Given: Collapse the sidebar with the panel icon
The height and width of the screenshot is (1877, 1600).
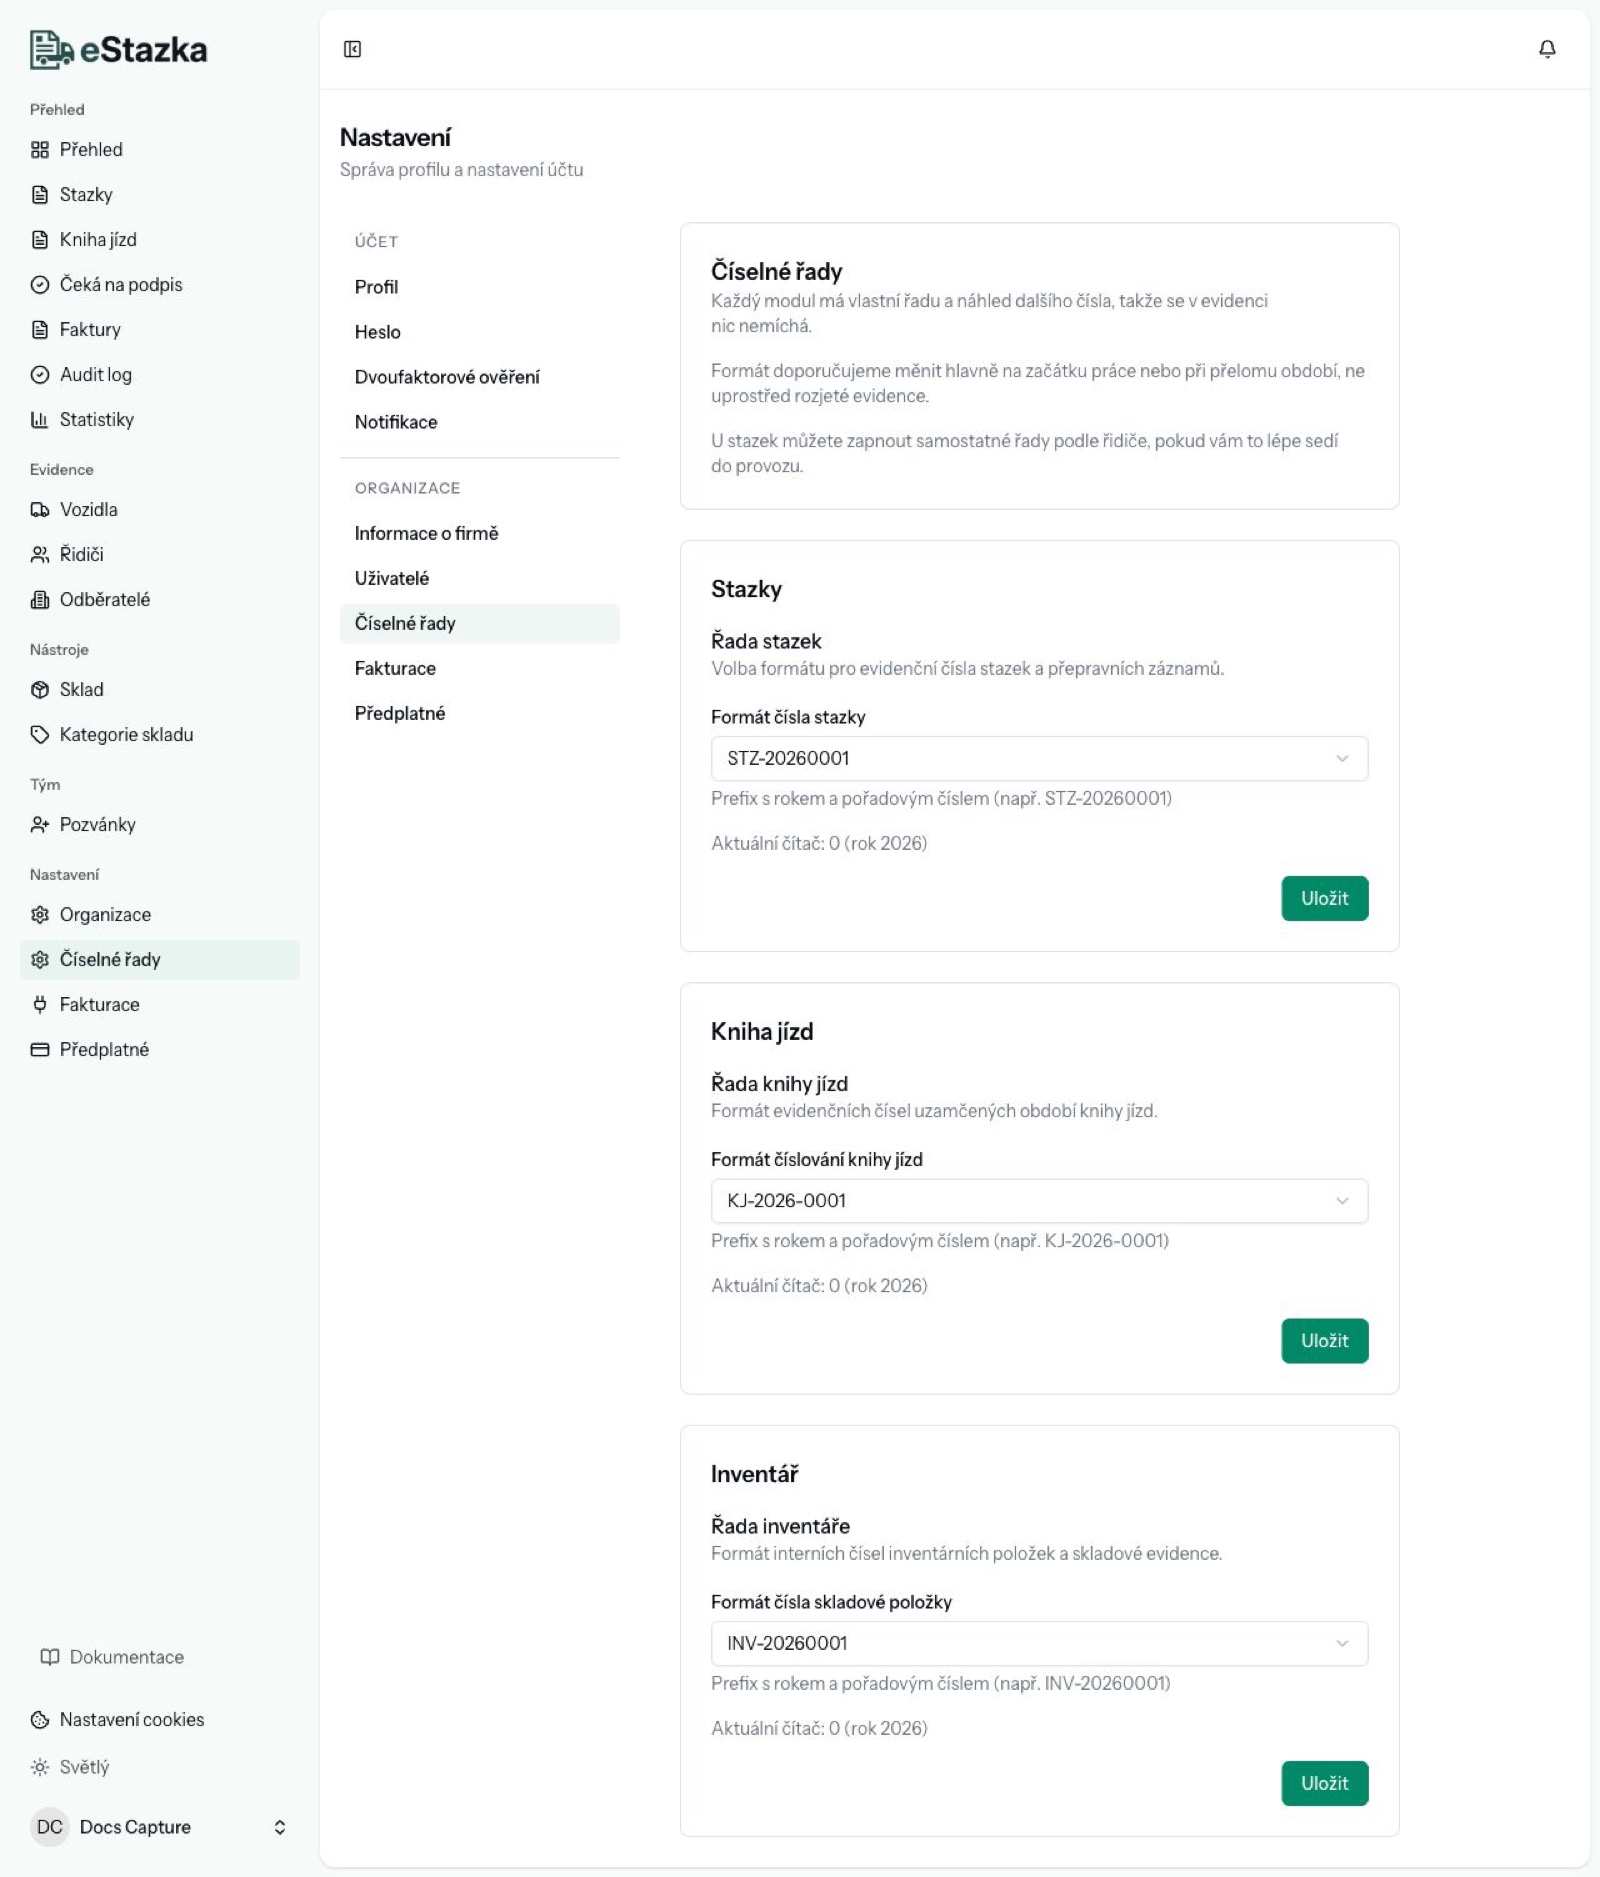Looking at the screenshot, I should (352, 49).
